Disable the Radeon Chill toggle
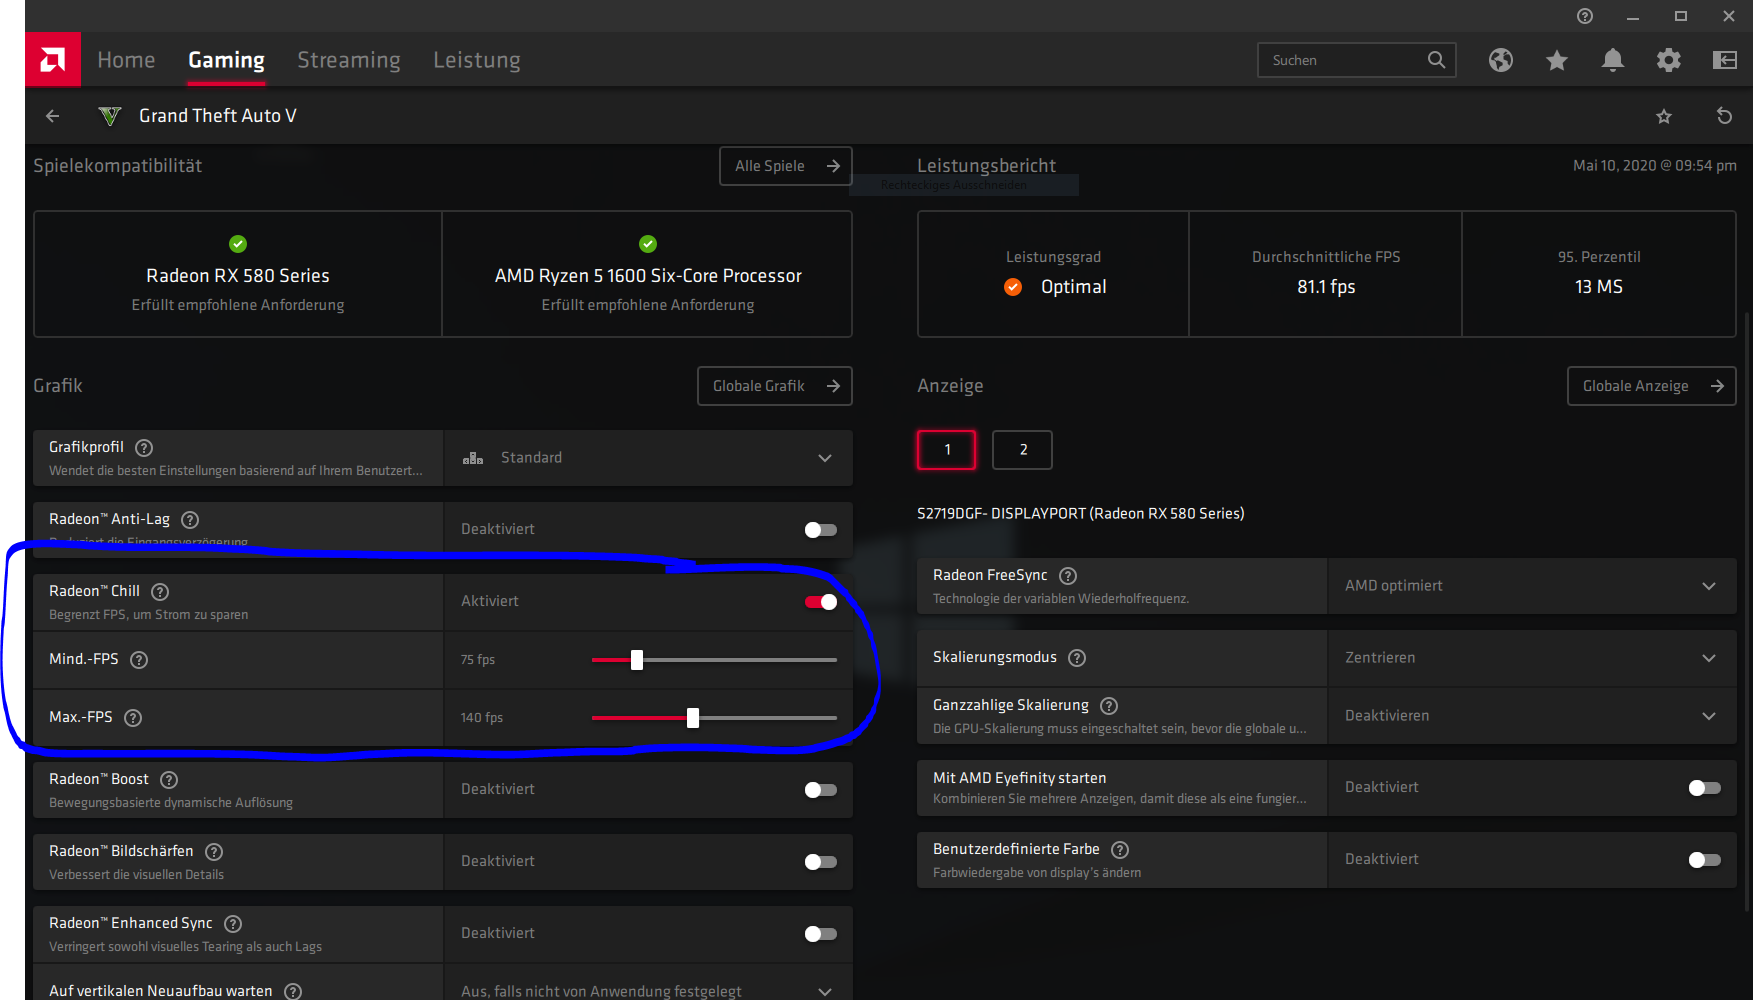 click(x=821, y=602)
